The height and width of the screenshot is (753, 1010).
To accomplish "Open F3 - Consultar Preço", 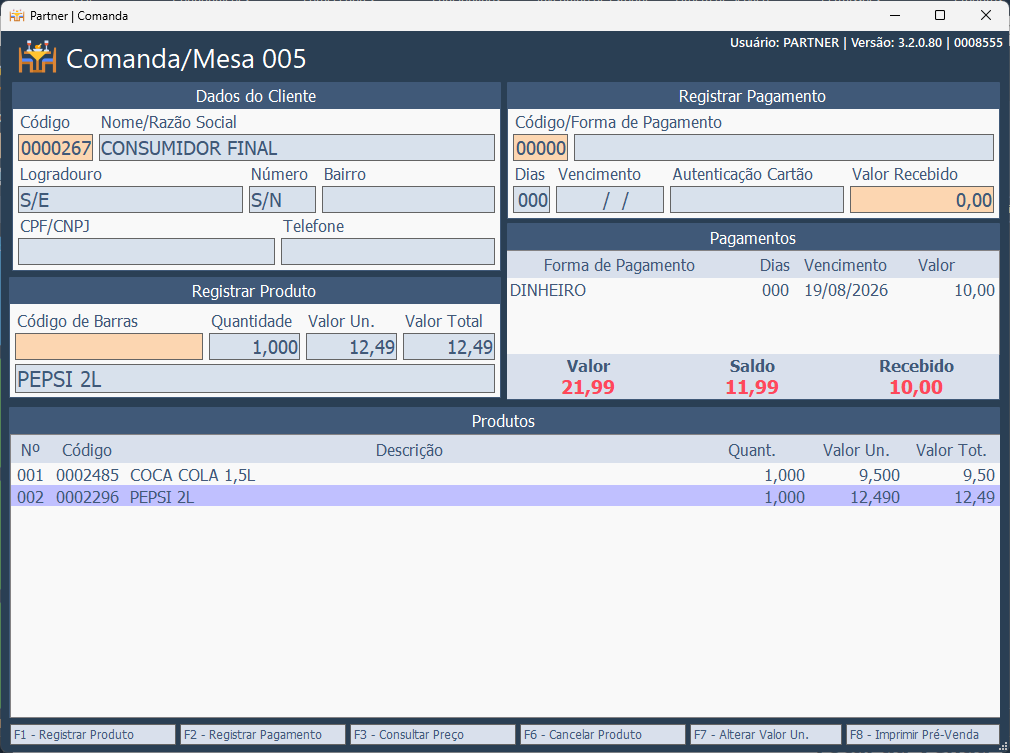I will click(433, 734).
